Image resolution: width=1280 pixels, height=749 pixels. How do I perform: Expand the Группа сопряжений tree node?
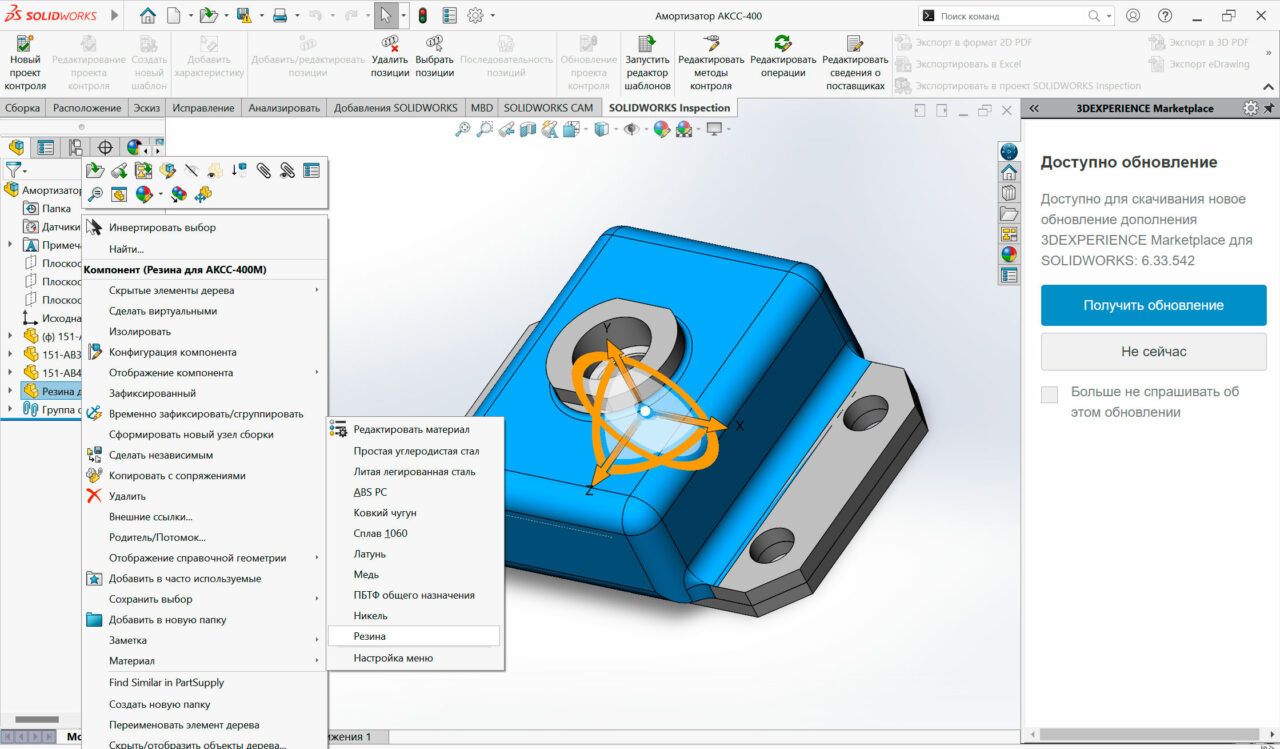coord(10,409)
